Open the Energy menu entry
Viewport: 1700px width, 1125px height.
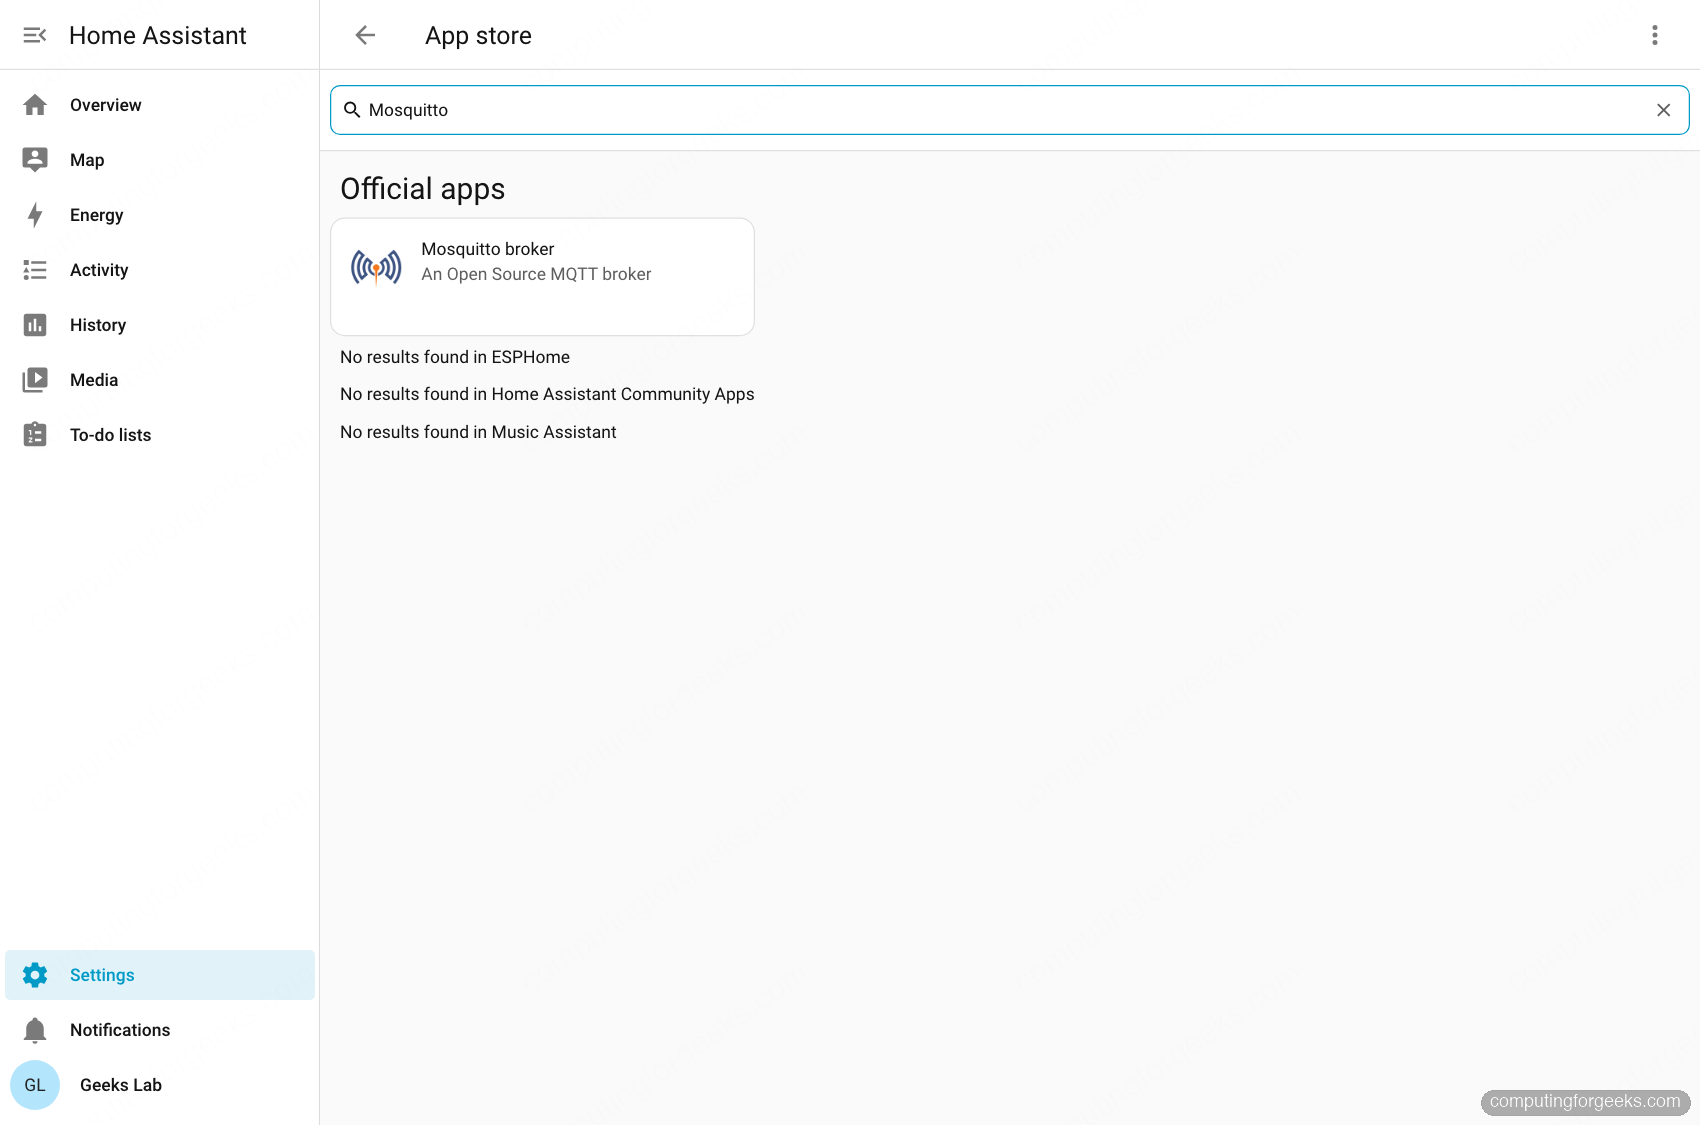(160, 215)
